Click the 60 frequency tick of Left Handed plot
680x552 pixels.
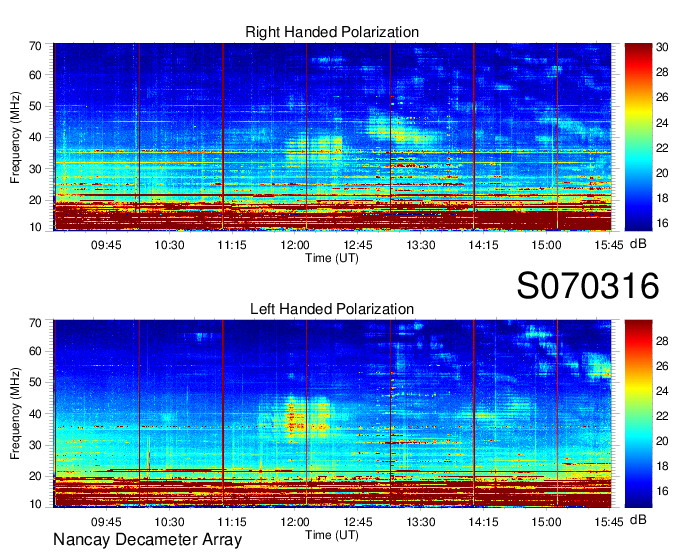point(35,351)
